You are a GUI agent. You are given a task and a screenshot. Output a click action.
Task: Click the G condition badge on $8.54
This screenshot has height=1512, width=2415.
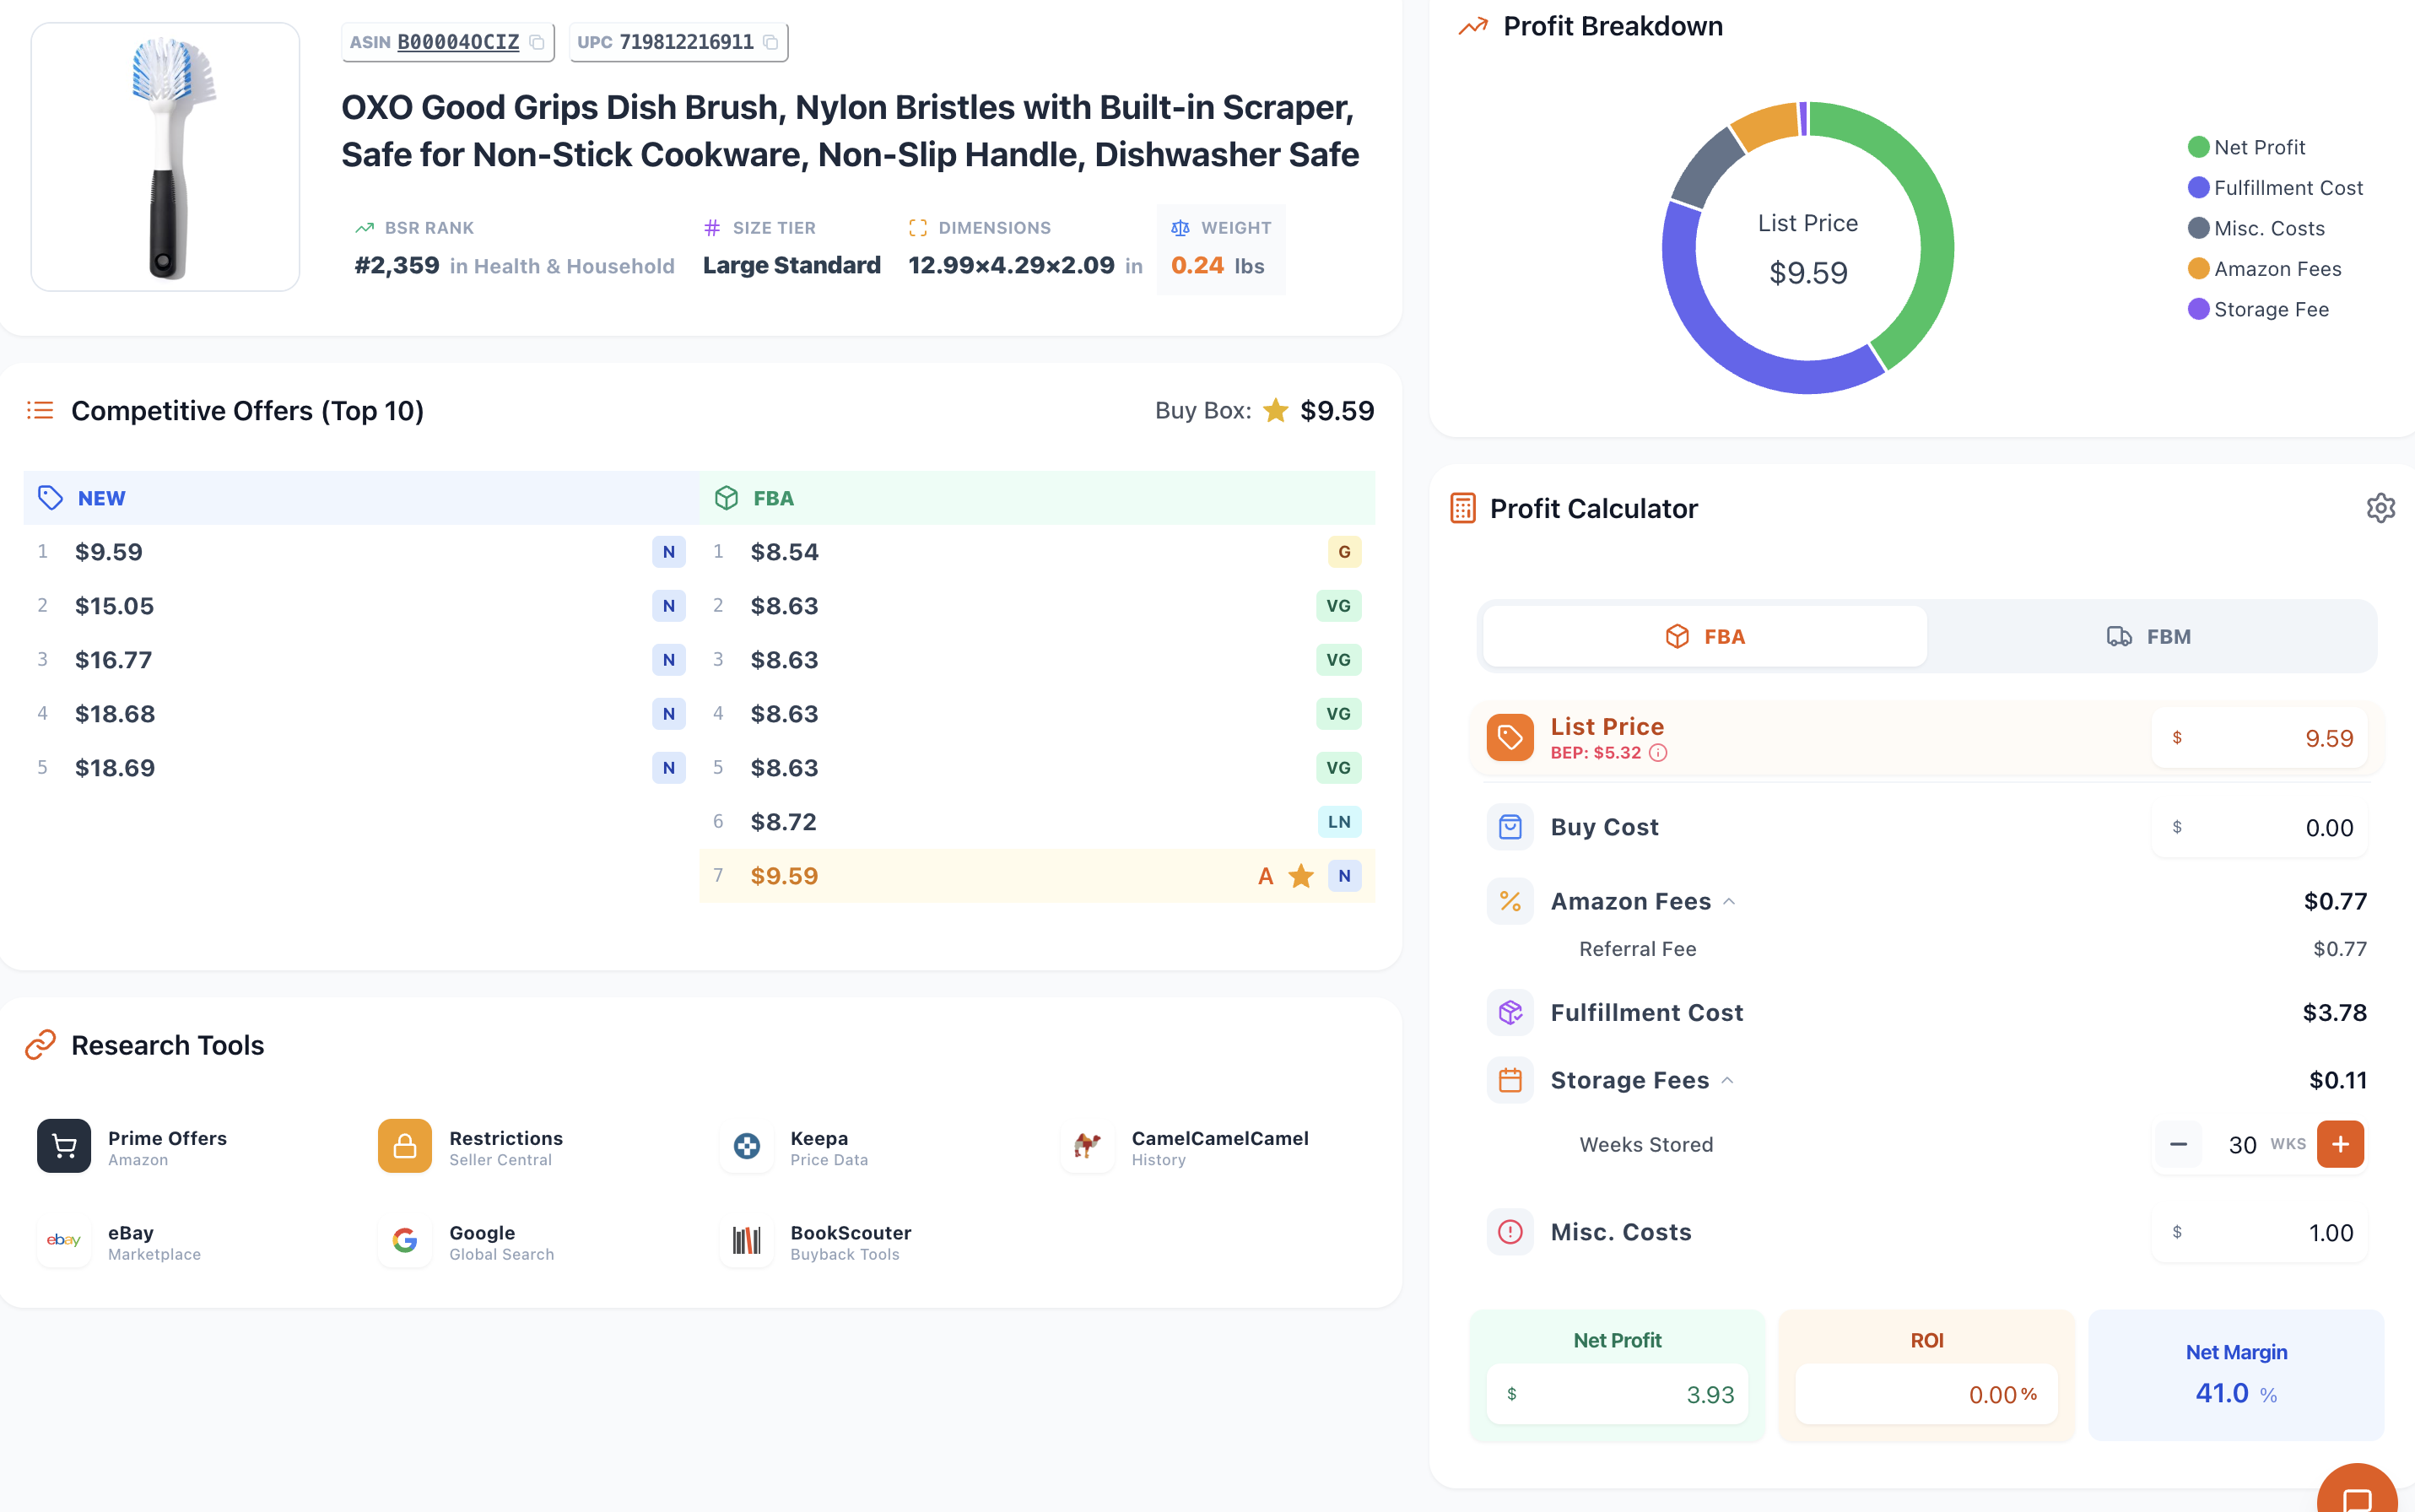click(x=1344, y=552)
